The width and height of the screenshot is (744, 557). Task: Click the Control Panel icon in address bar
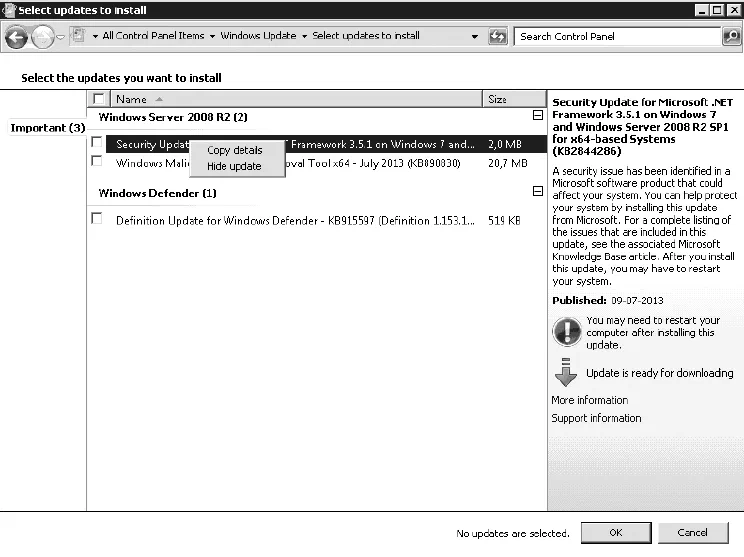[78, 36]
